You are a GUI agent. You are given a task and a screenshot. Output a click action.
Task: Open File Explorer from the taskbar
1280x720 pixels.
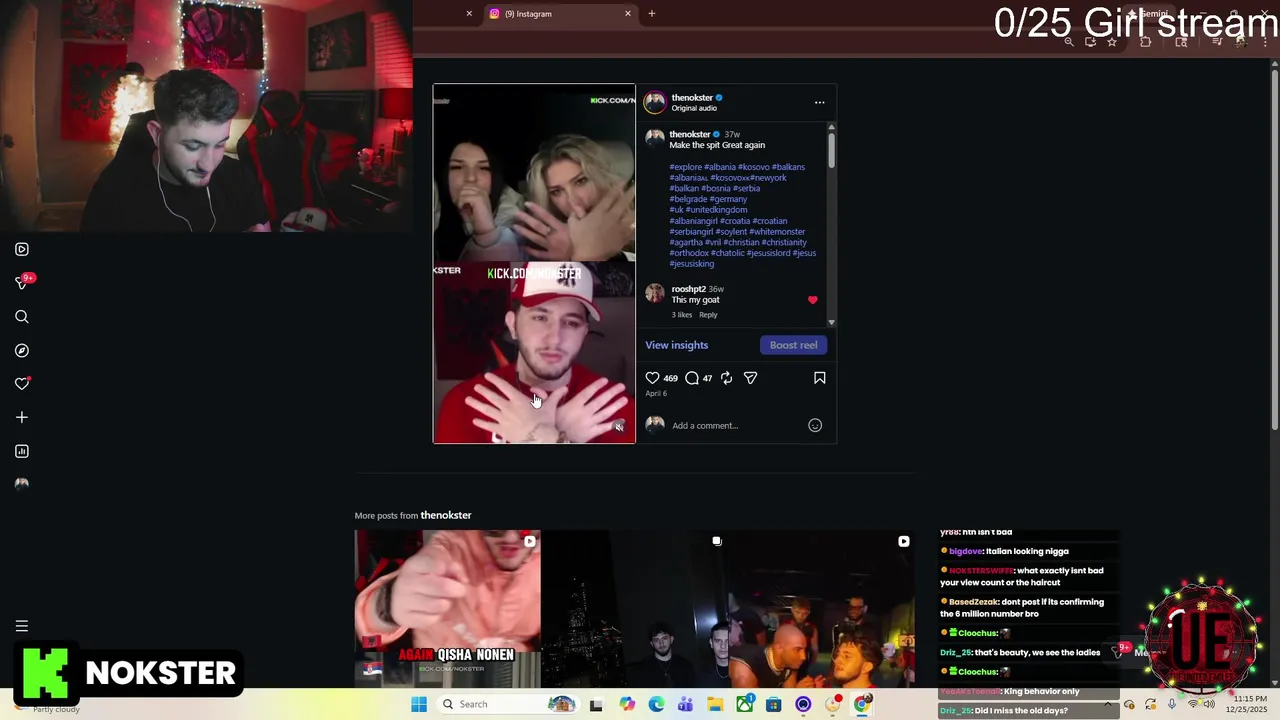tap(715, 704)
